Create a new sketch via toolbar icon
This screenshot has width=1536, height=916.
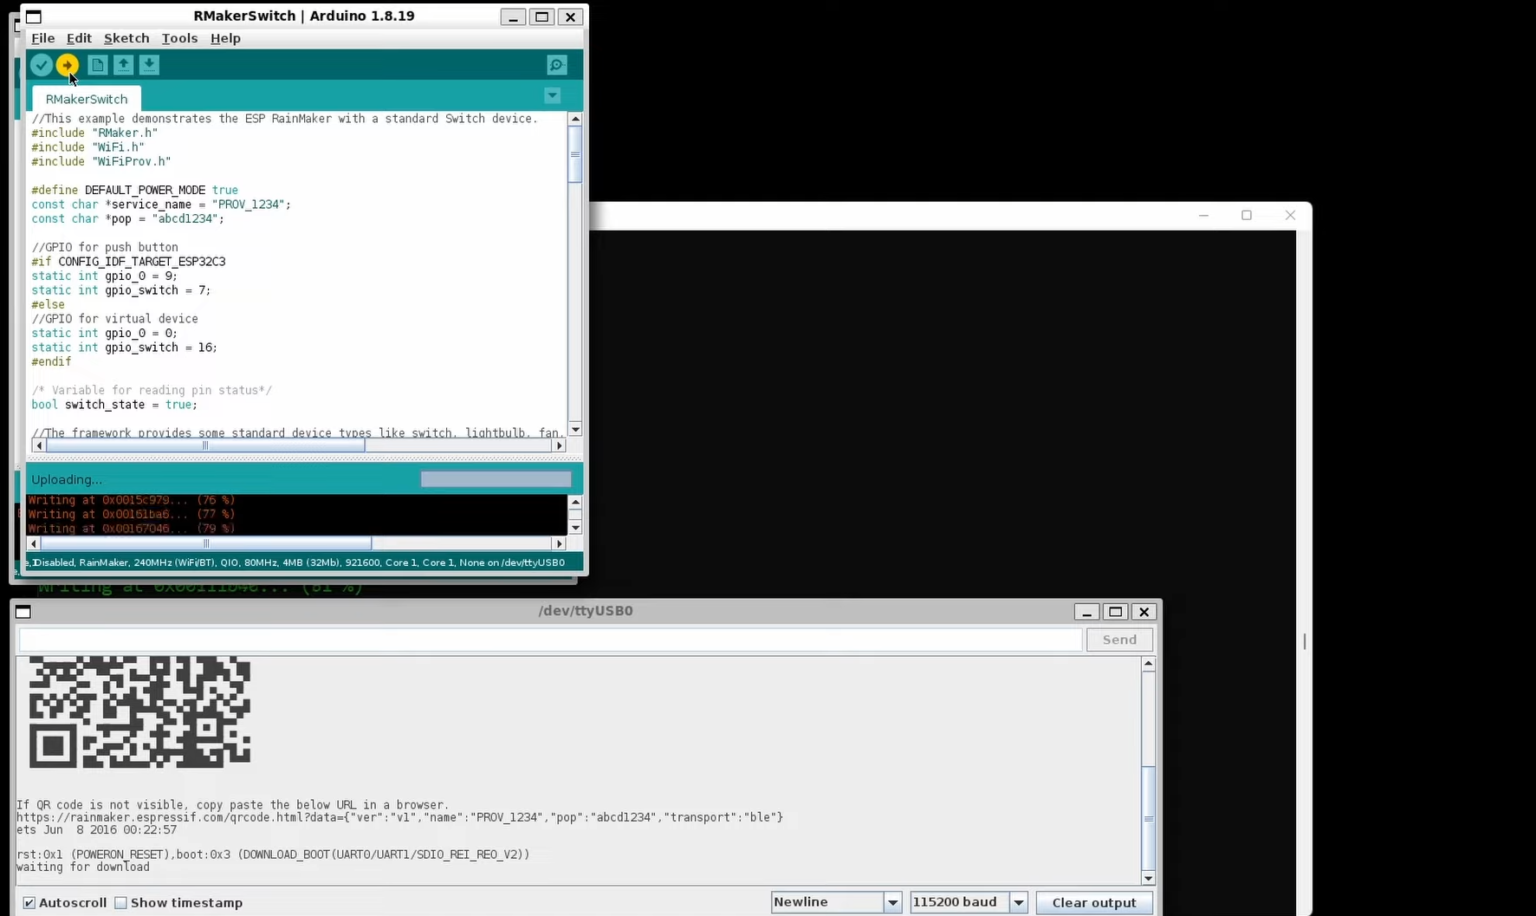click(x=97, y=65)
